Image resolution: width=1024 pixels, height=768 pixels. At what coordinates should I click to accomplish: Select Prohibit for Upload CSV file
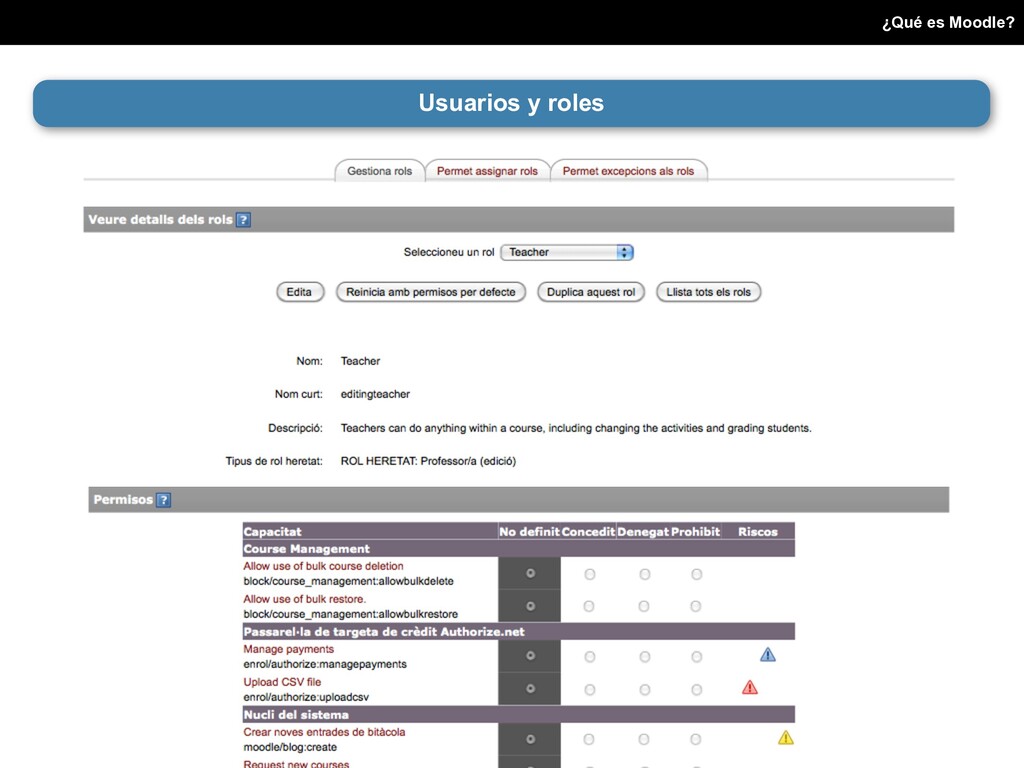pos(697,690)
